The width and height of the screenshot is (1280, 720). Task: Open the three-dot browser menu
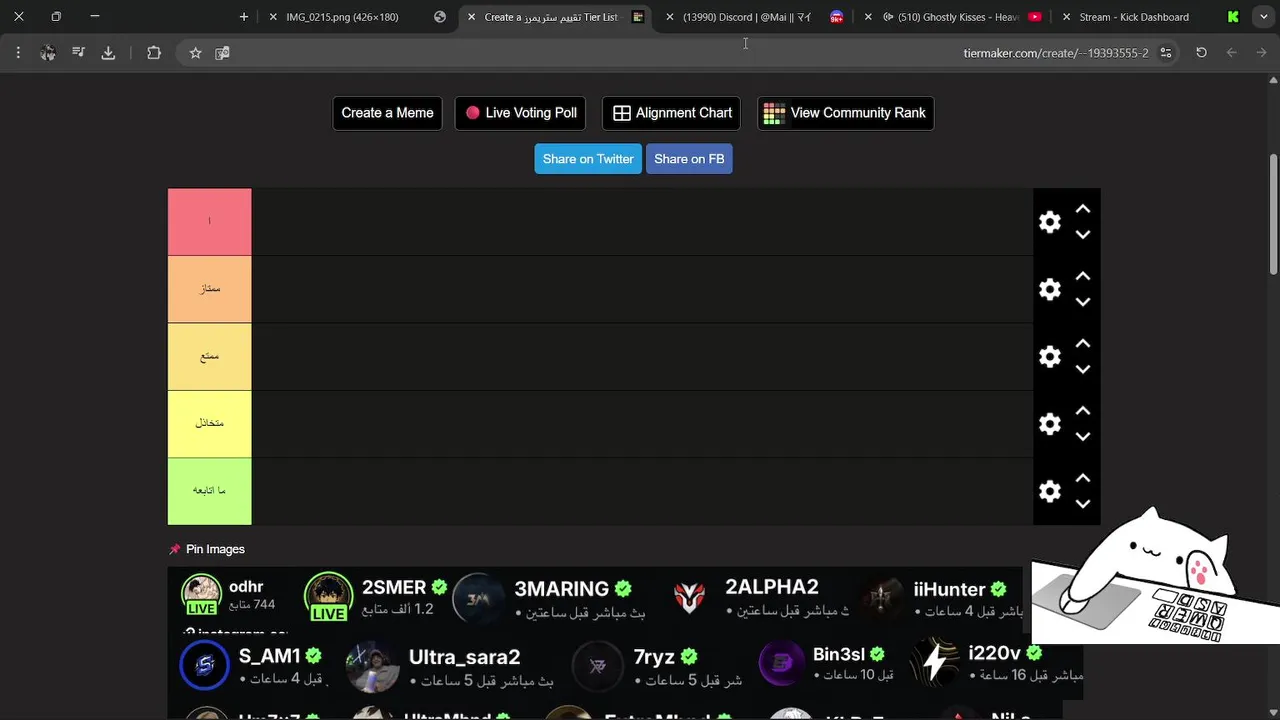tap(18, 53)
